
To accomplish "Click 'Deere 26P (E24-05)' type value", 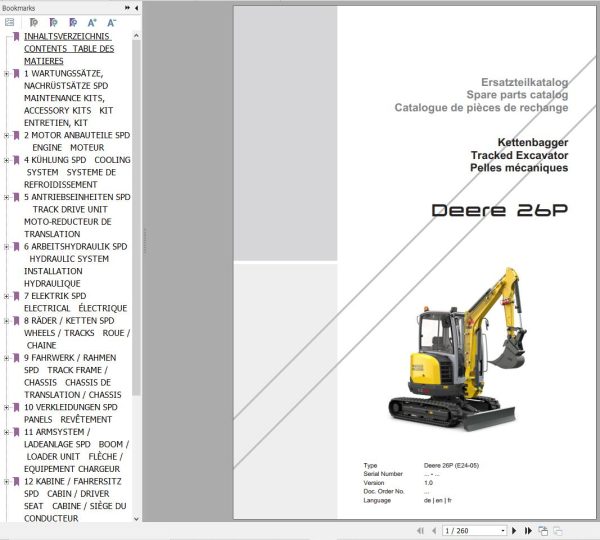I will (x=451, y=465).
